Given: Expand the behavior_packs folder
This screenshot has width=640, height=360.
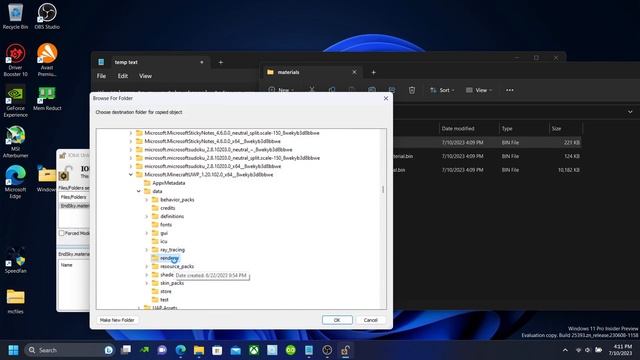Looking at the screenshot, I should point(147,200).
